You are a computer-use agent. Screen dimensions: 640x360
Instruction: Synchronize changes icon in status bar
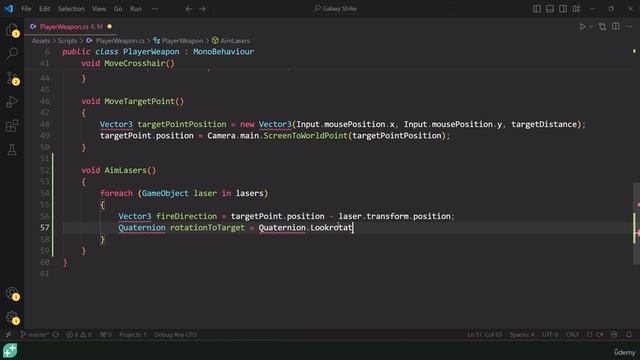click(x=56, y=335)
